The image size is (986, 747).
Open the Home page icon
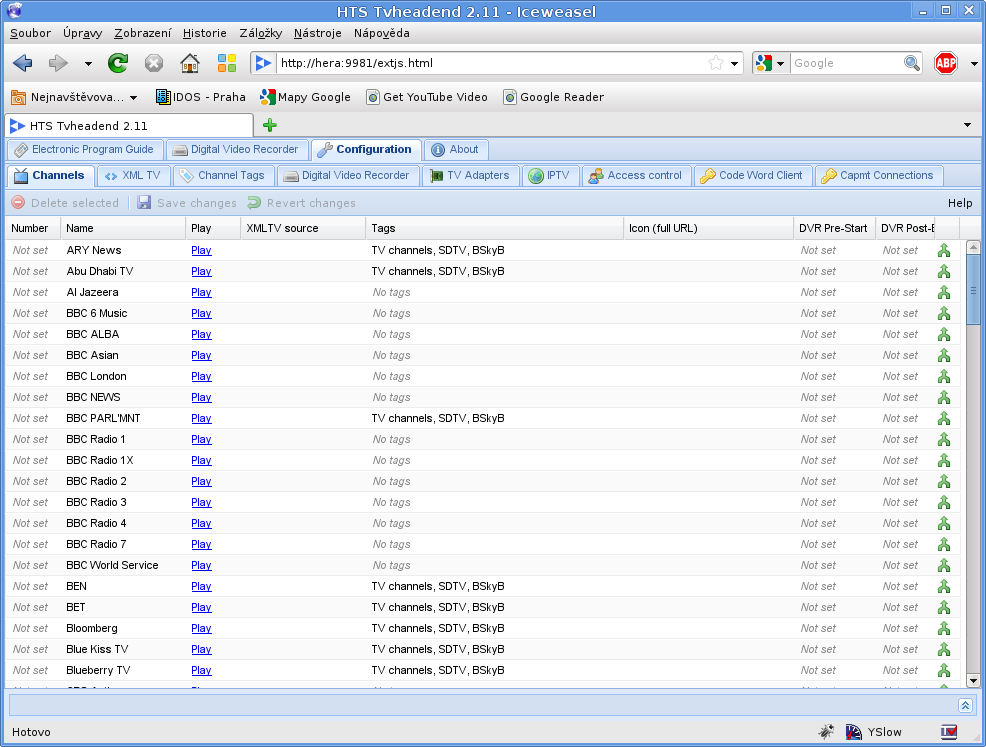[x=189, y=63]
